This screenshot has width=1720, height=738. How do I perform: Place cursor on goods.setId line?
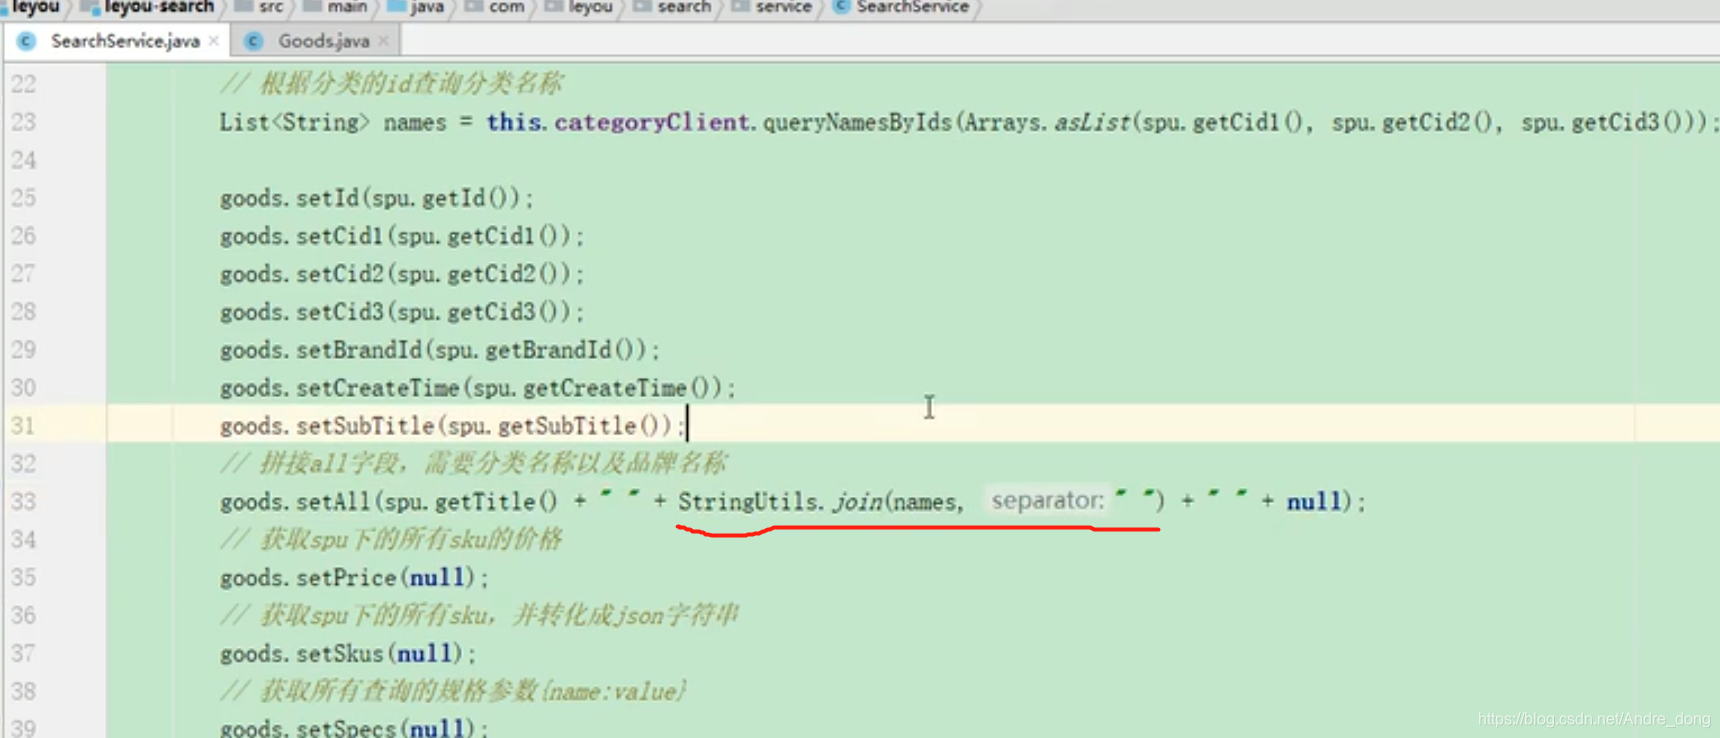click(x=377, y=198)
